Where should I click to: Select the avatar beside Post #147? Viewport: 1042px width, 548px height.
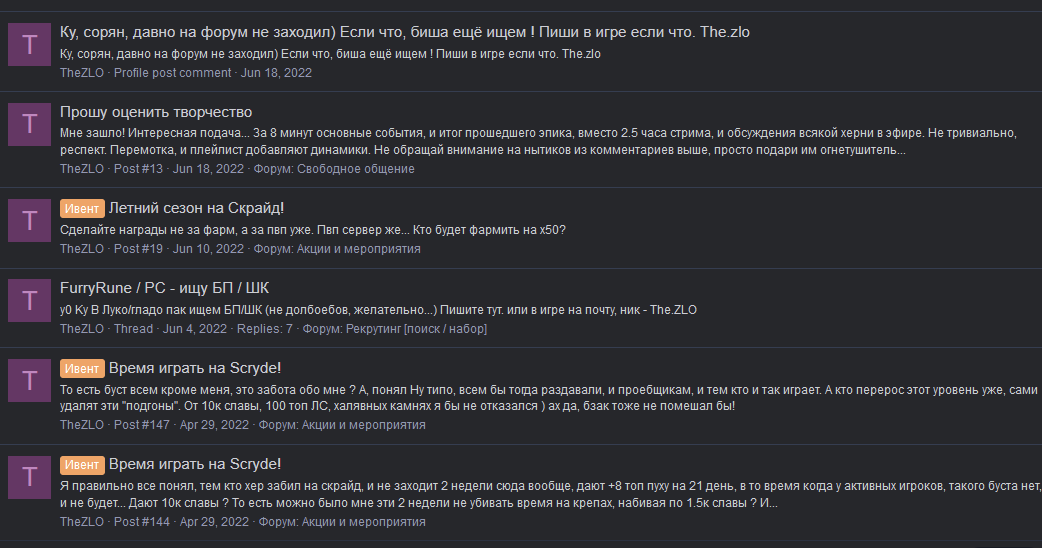pyautogui.click(x=29, y=381)
